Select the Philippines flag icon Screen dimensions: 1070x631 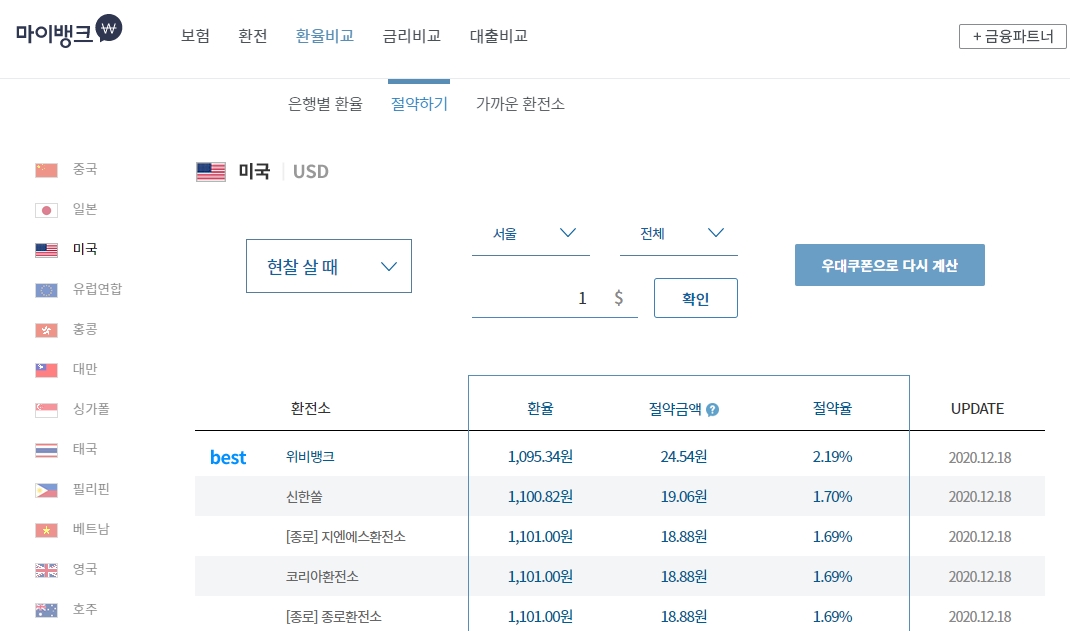tap(46, 490)
